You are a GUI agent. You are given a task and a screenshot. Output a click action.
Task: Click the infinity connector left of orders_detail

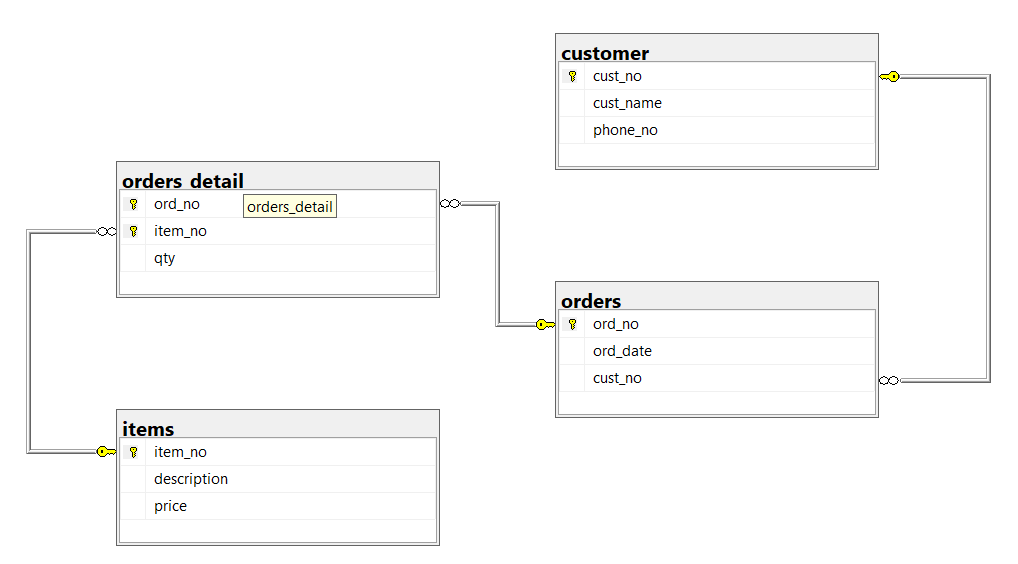tap(107, 231)
